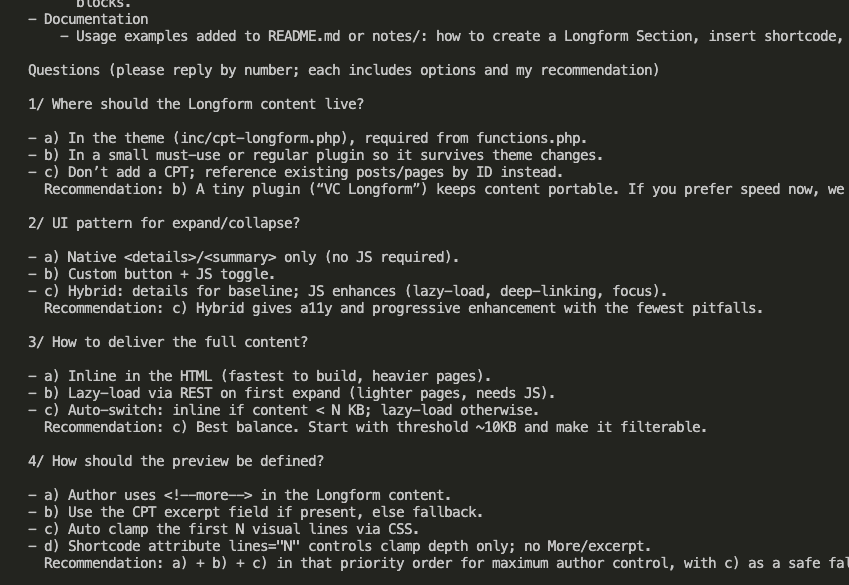Image resolution: width=849 pixels, height=585 pixels.
Task: Click question 4 about how preview is defined
Action: click(x=176, y=461)
